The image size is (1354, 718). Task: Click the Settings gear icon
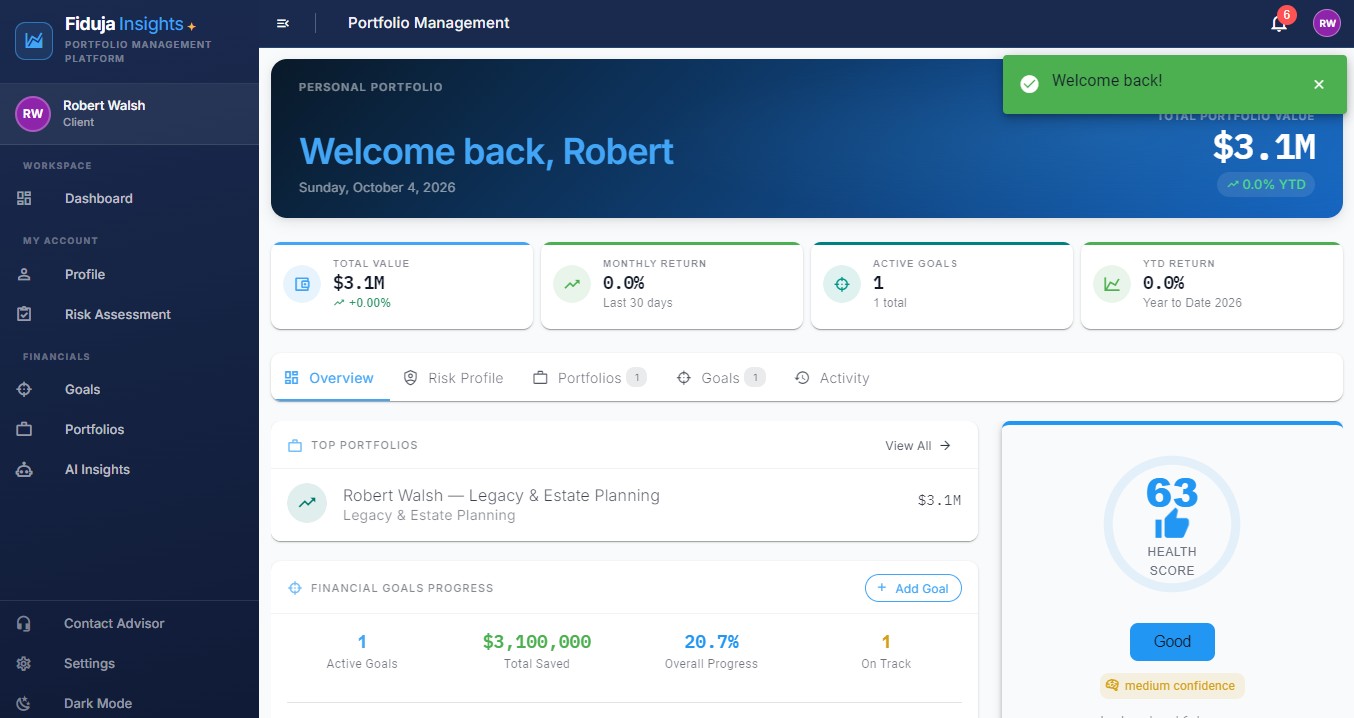[x=24, y=663]
